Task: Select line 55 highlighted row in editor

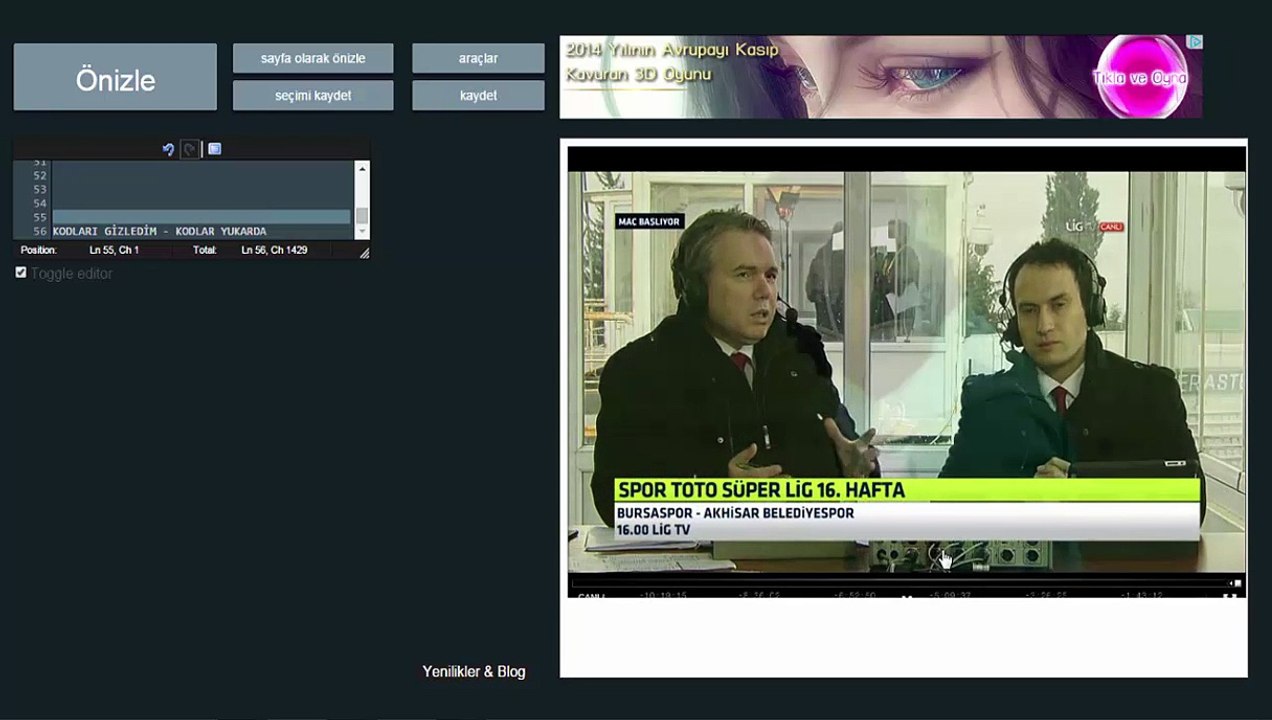Action: (202, 217)
